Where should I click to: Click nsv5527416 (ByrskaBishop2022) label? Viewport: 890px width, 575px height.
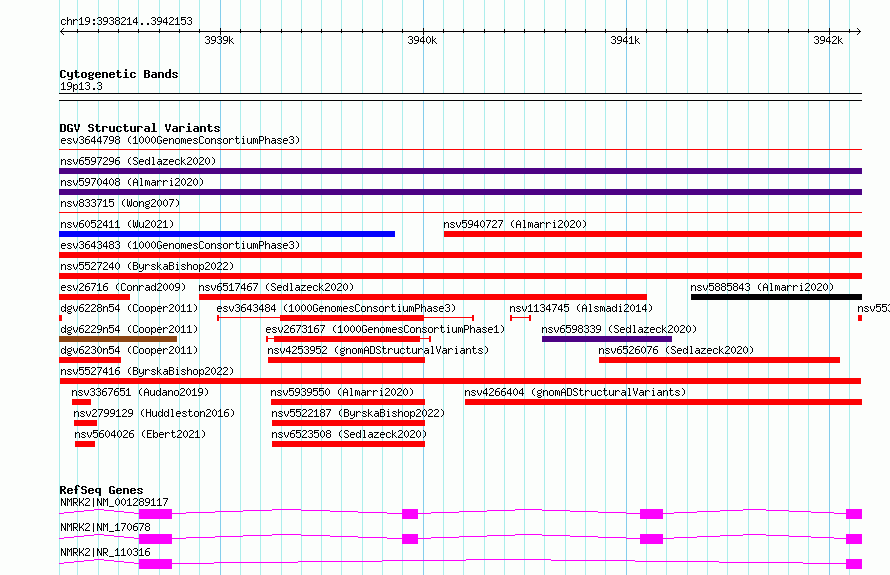[x=147, y=371]
